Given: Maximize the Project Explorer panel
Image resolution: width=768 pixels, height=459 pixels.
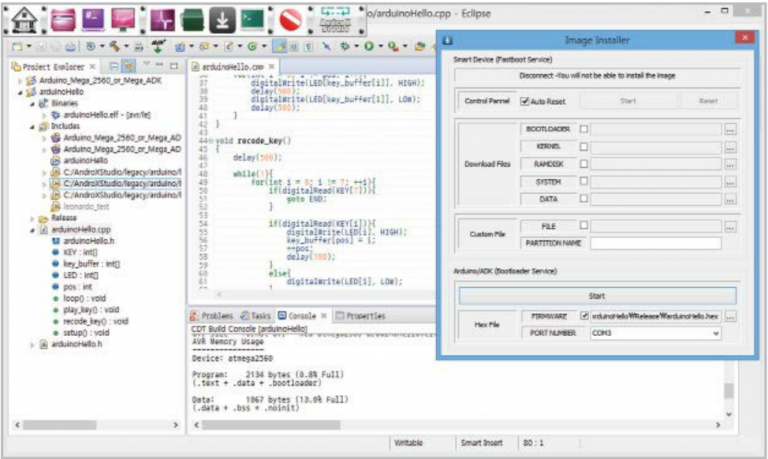Looking at the screenshot, I should (174, 66).
